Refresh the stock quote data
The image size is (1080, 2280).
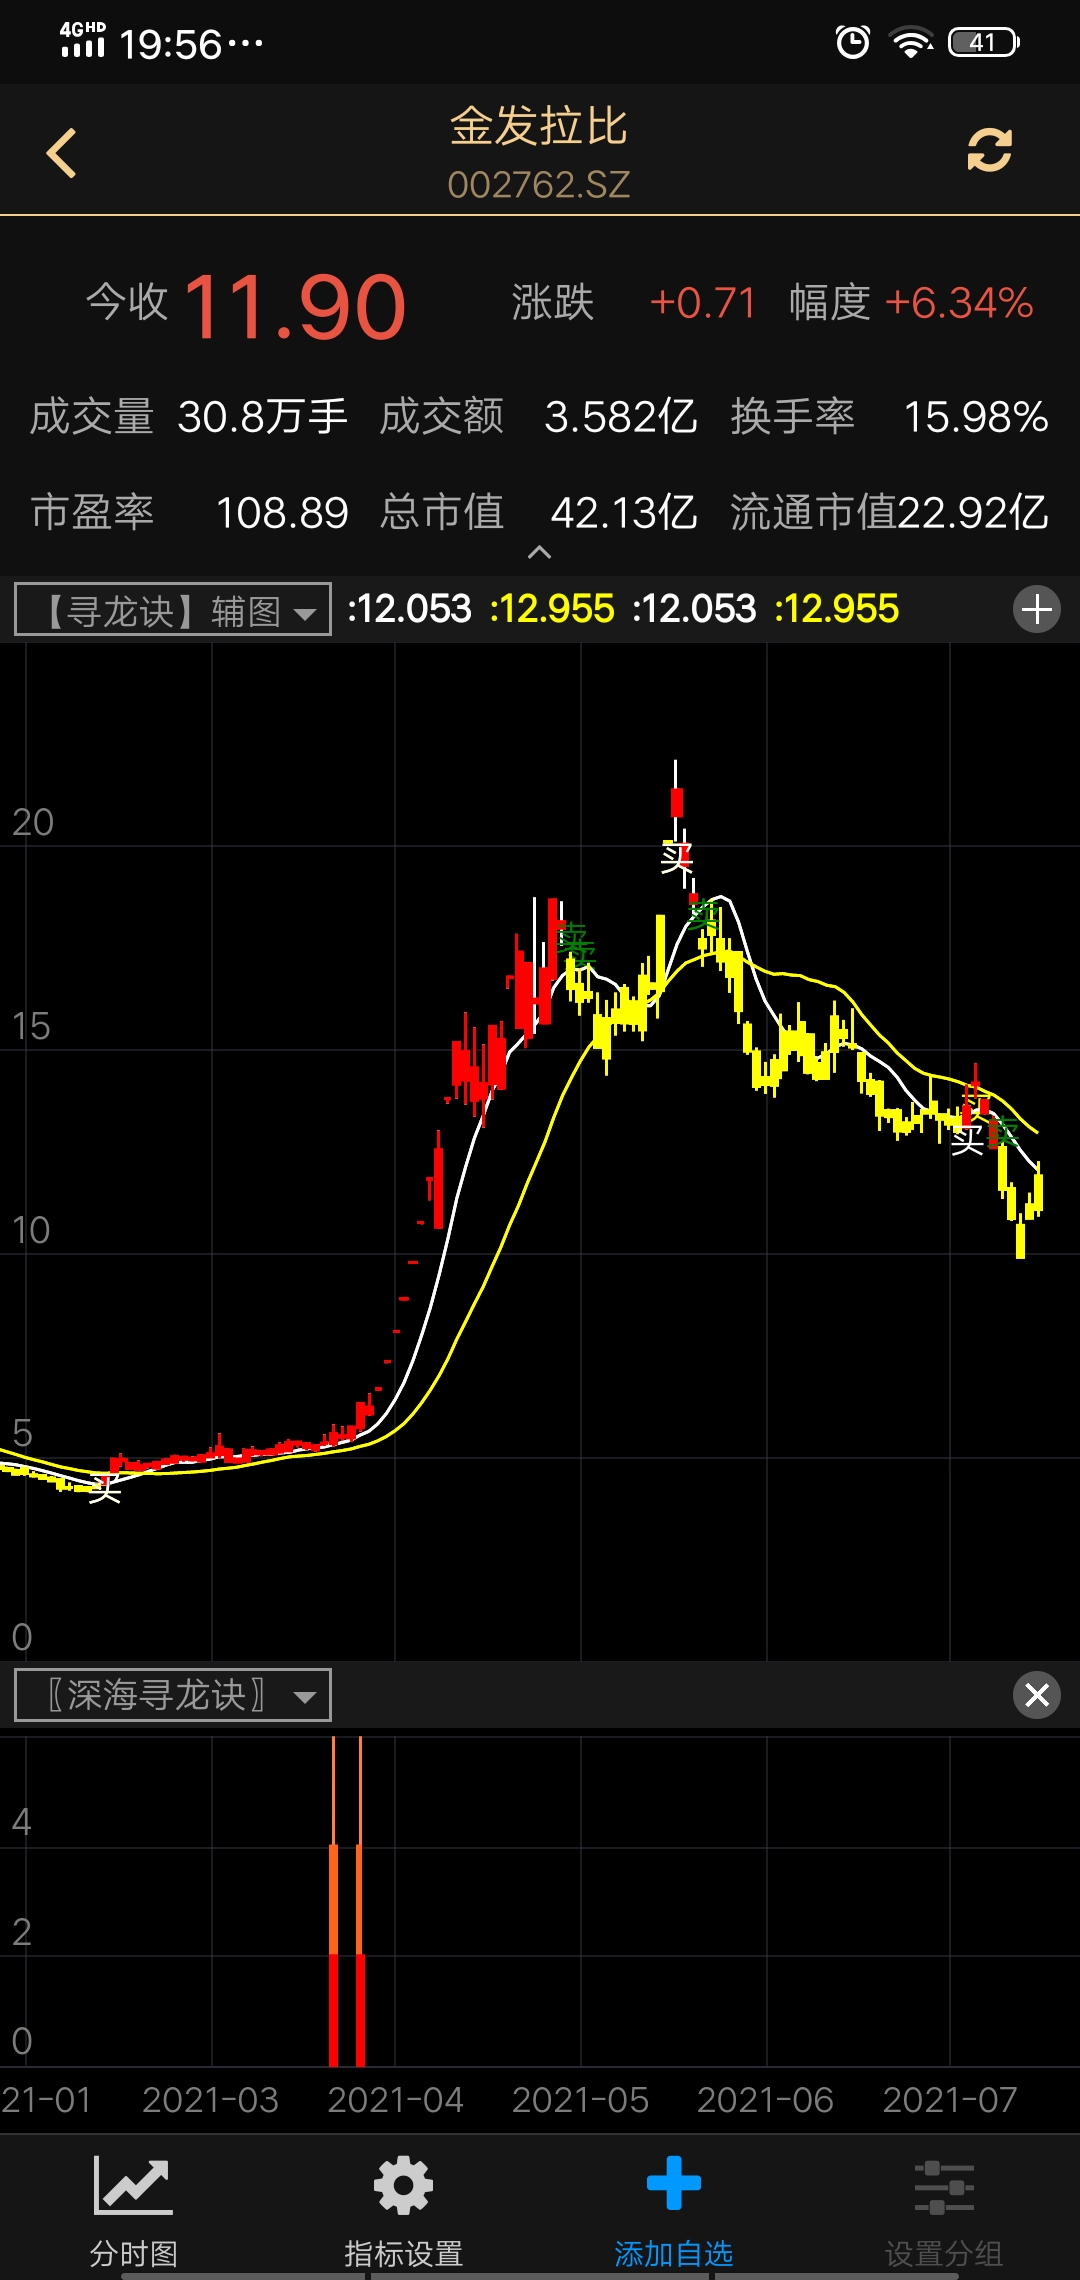[989, 151]
